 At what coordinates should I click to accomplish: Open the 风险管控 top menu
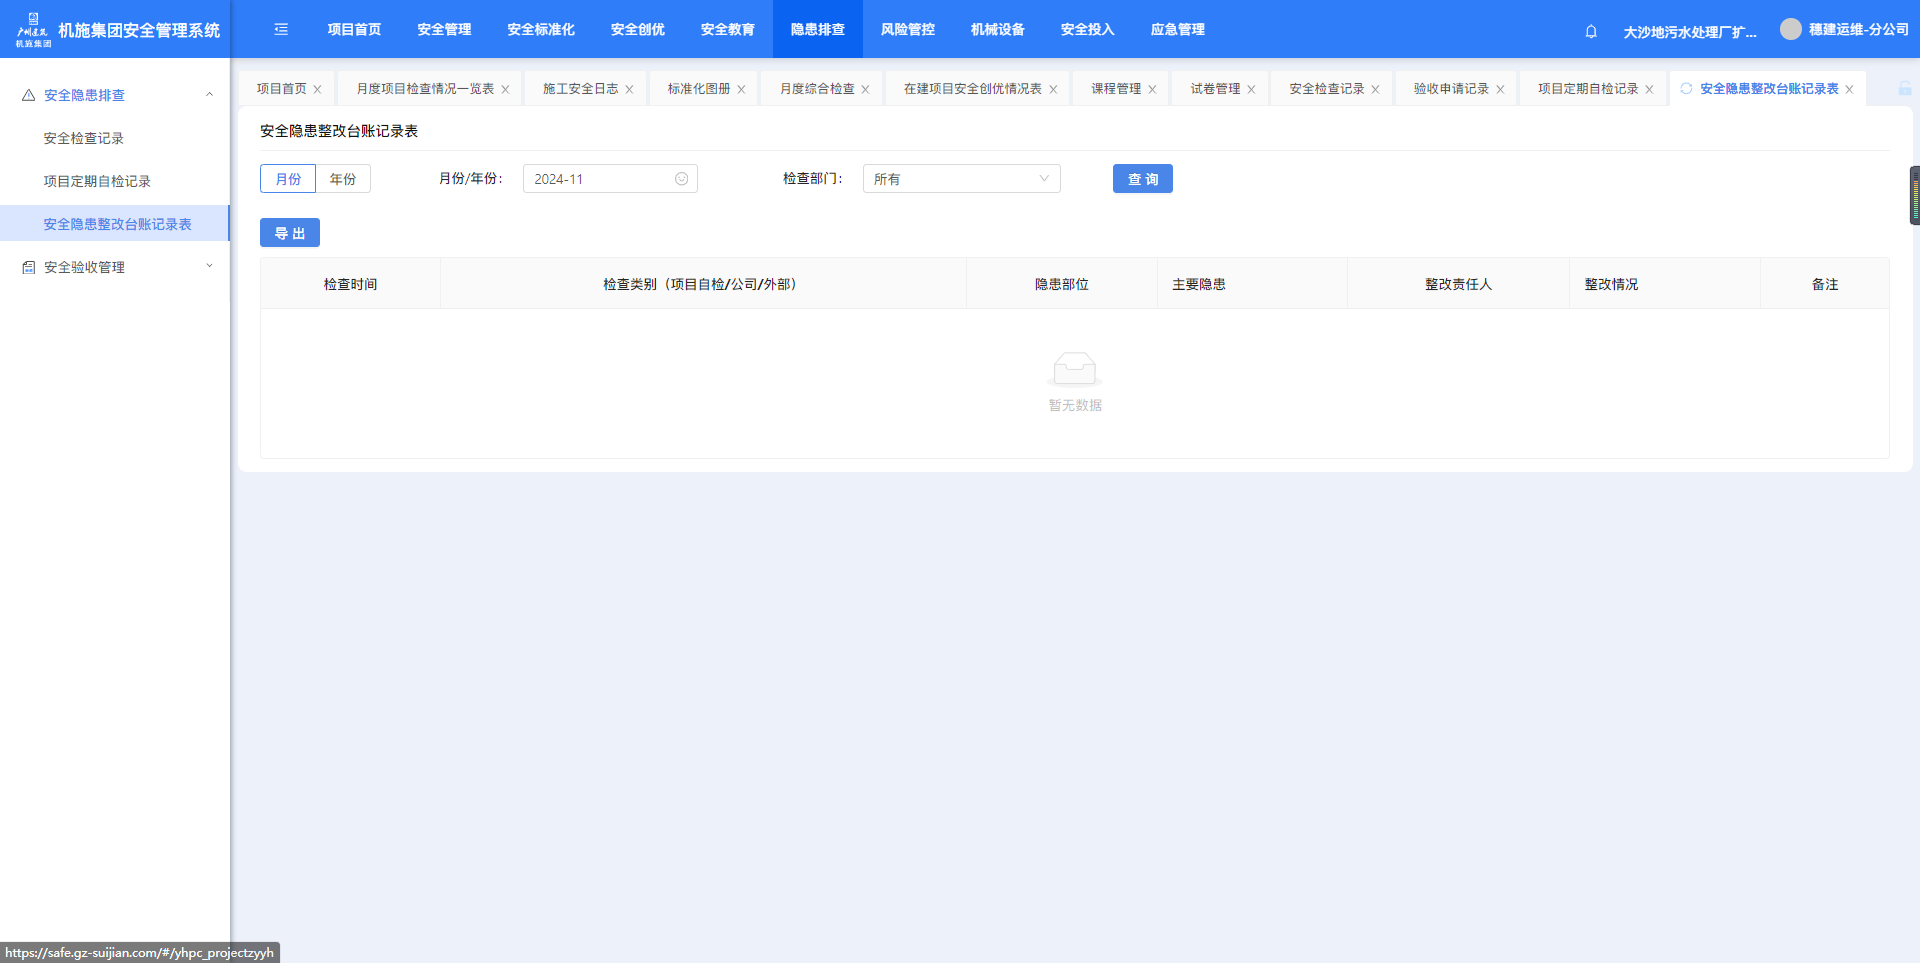click(x=907, y=30)
